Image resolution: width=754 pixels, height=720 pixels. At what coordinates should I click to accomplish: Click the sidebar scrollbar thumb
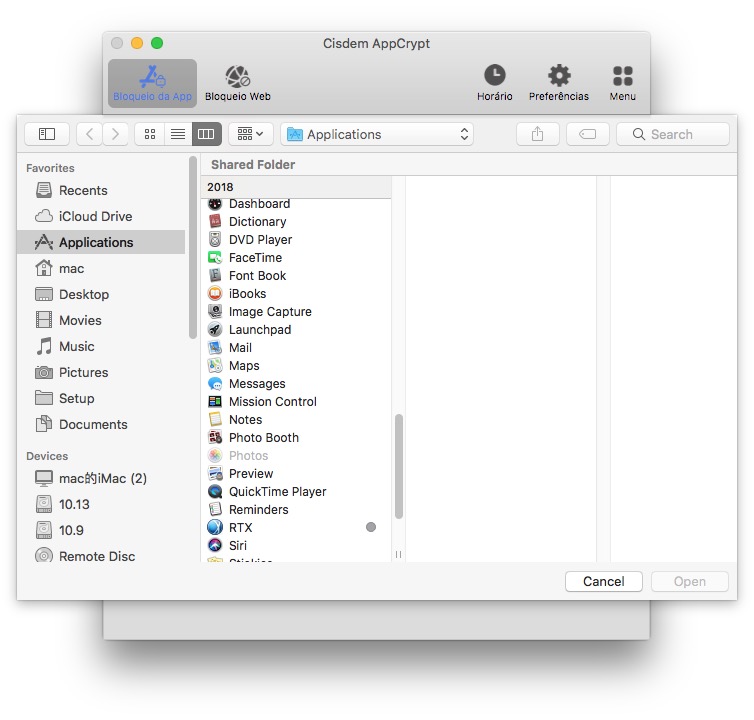[193, 248]
